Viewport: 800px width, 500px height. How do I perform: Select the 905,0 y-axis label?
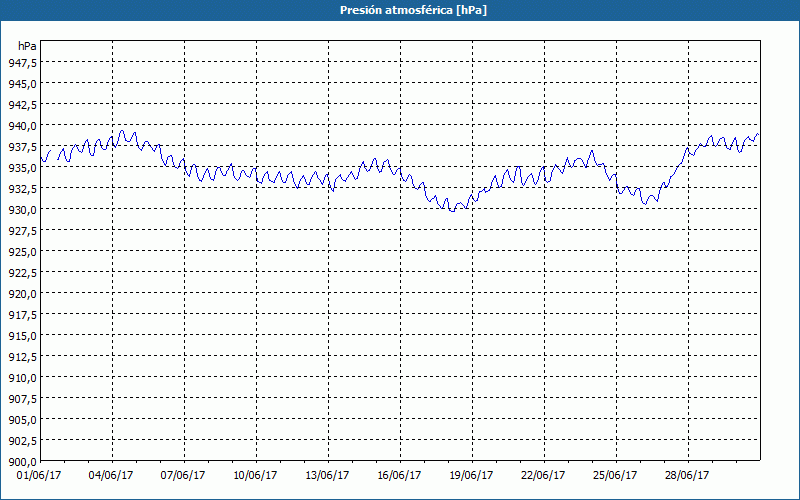pos(22,419)
